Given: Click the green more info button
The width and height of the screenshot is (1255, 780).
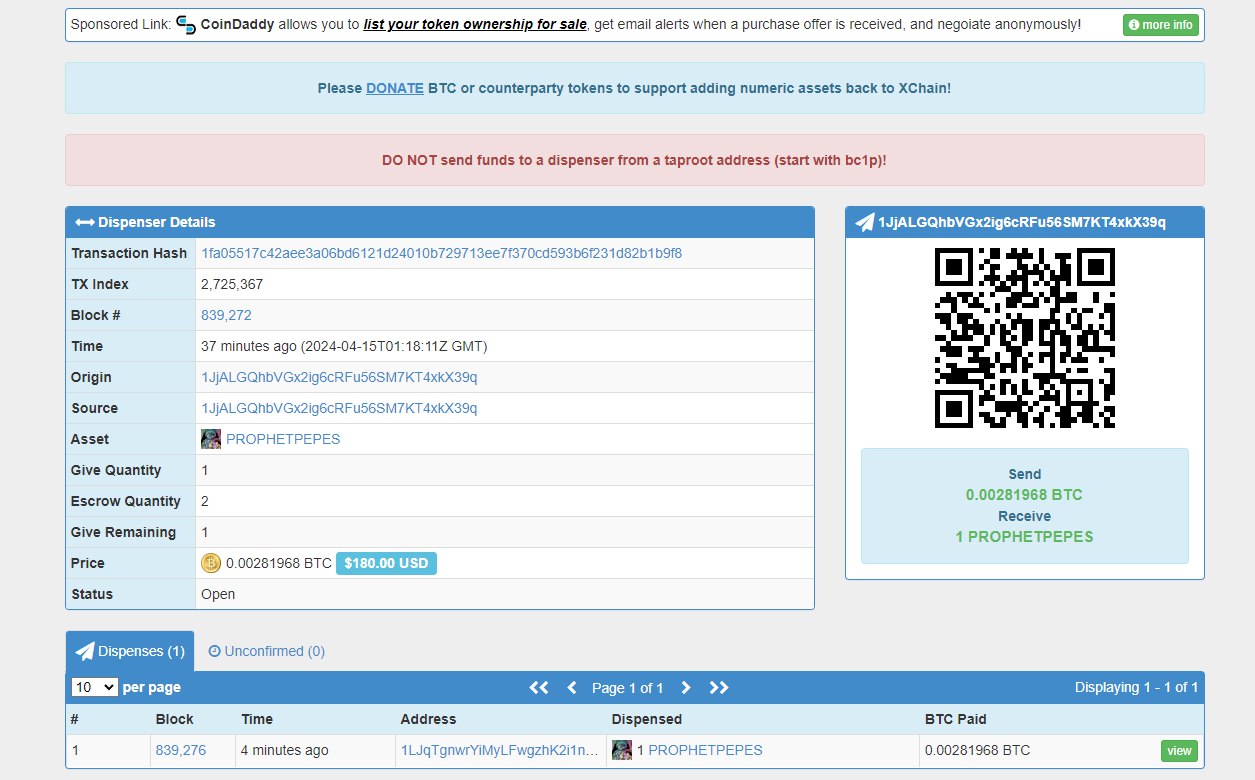Looking at the screenshot, I should [1160, 25].
